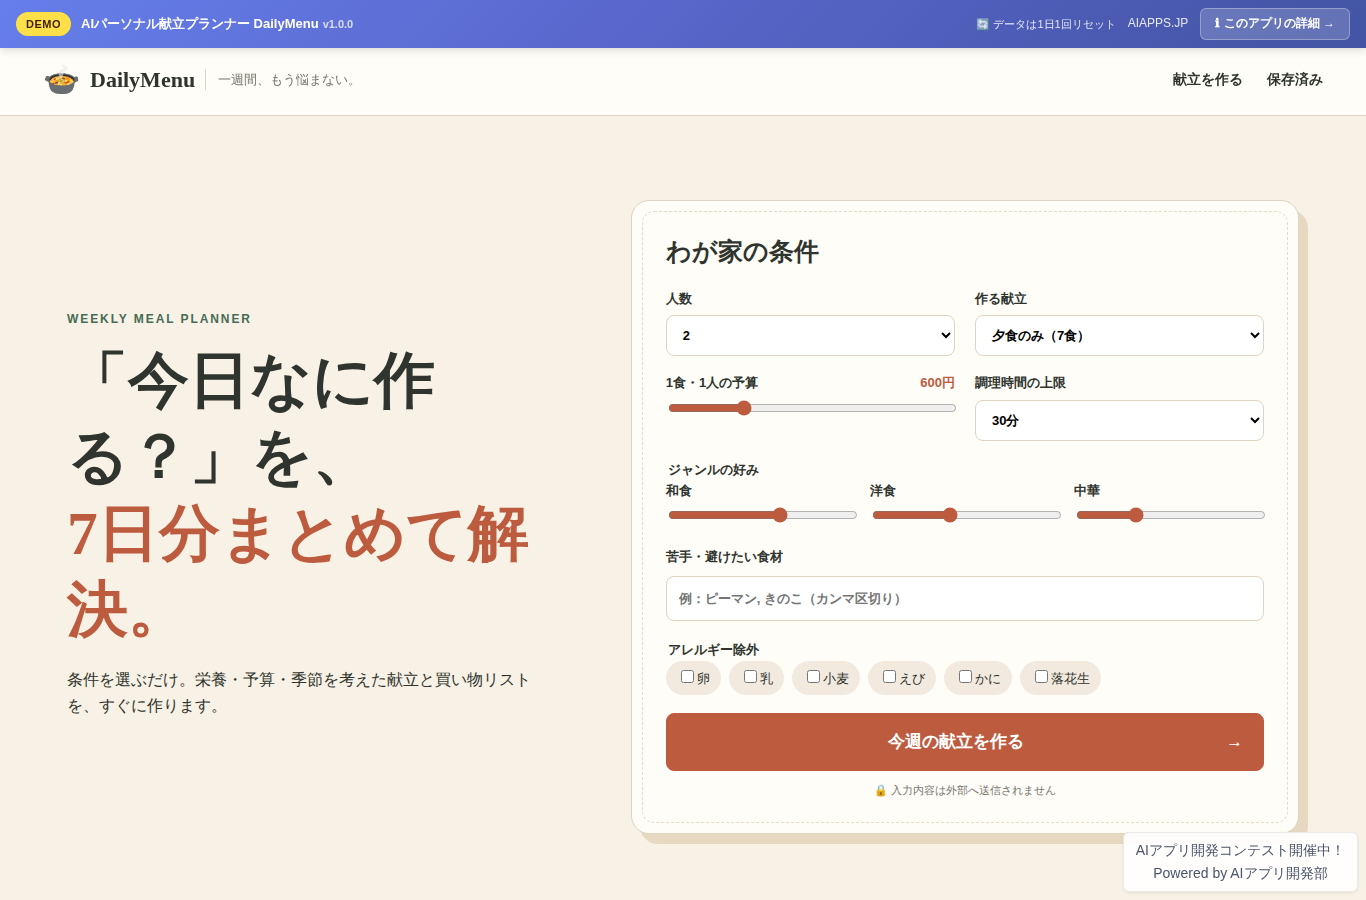This screenshot has width=1366, height=900.
Task: Check the かに allergy exclusion
Action: point(965,677)
